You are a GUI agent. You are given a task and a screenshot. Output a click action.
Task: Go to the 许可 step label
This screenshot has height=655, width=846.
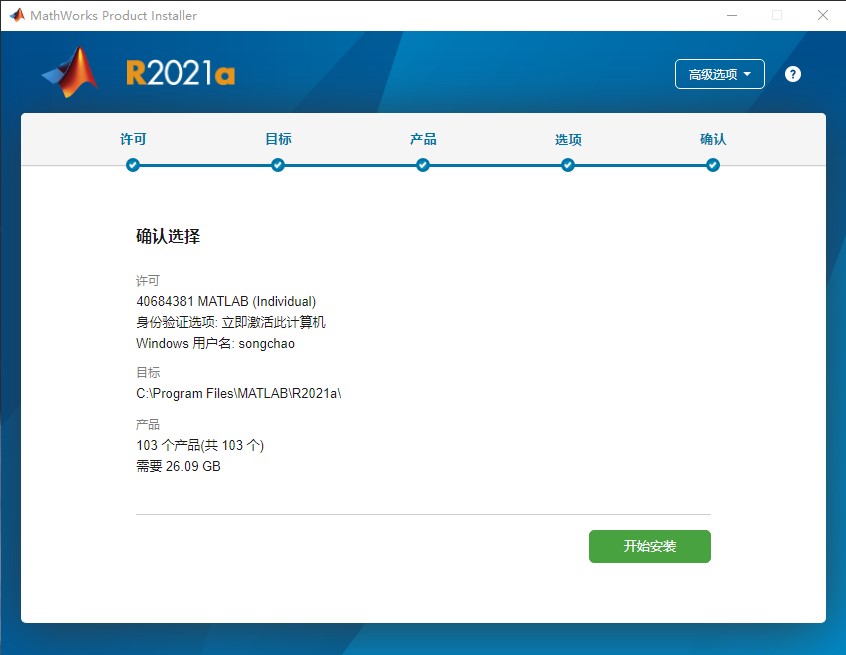coord(133,139)
